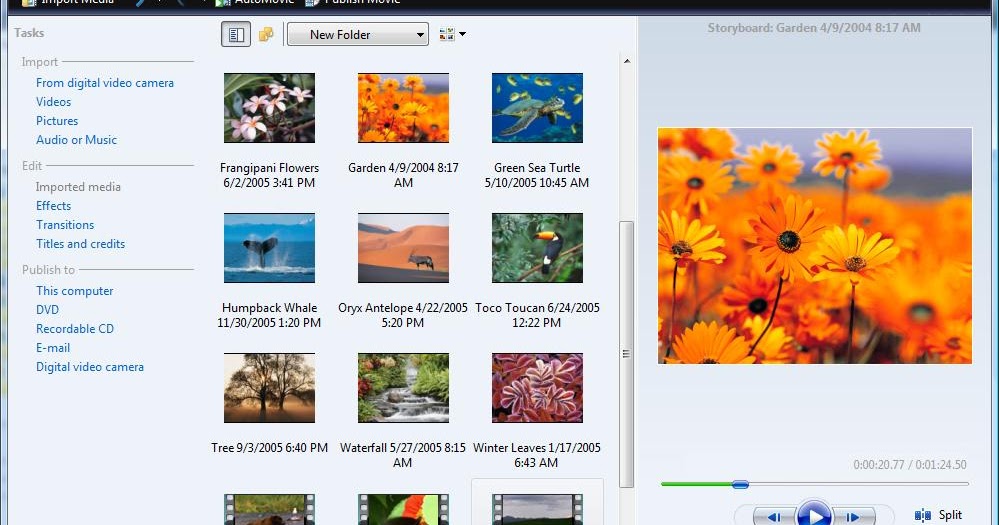Click the Toco Toucan 6/24/2005 caption
Image resolution: width=999 pixels, height=525 pixels.
[537, 315]
